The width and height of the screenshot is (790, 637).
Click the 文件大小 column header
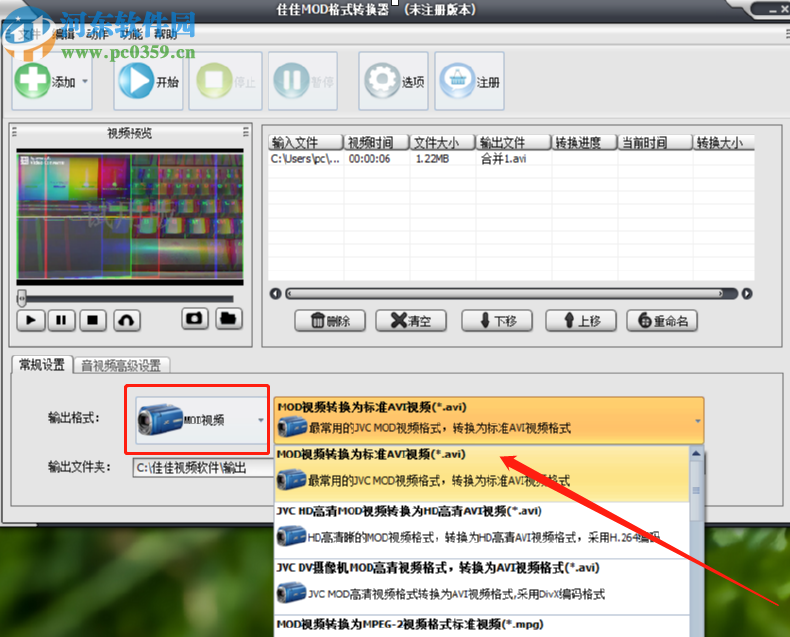point(442,143)
